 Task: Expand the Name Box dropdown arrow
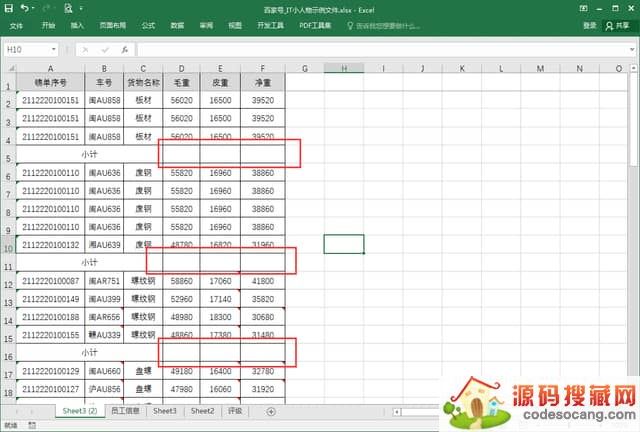click(x=53, y=50)
